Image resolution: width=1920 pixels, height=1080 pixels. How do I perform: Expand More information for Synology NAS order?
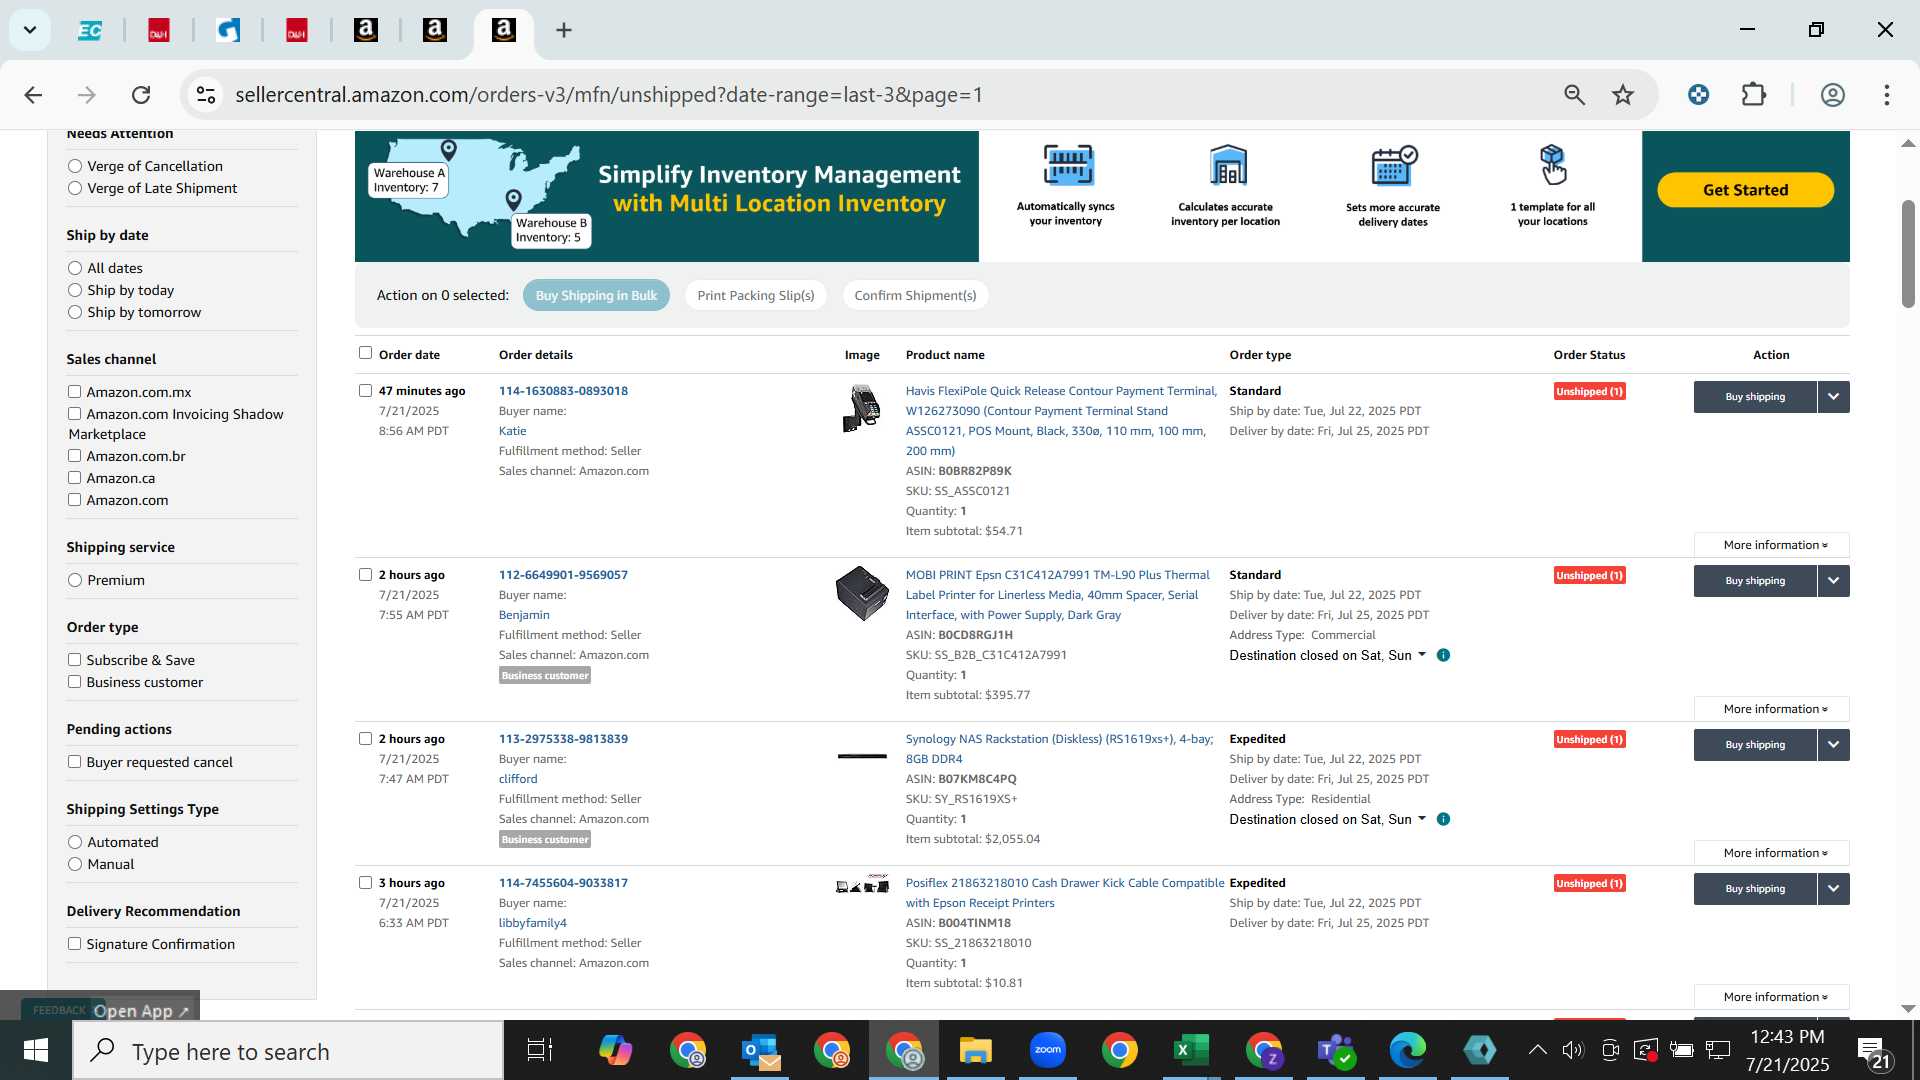coord(1772,853)
